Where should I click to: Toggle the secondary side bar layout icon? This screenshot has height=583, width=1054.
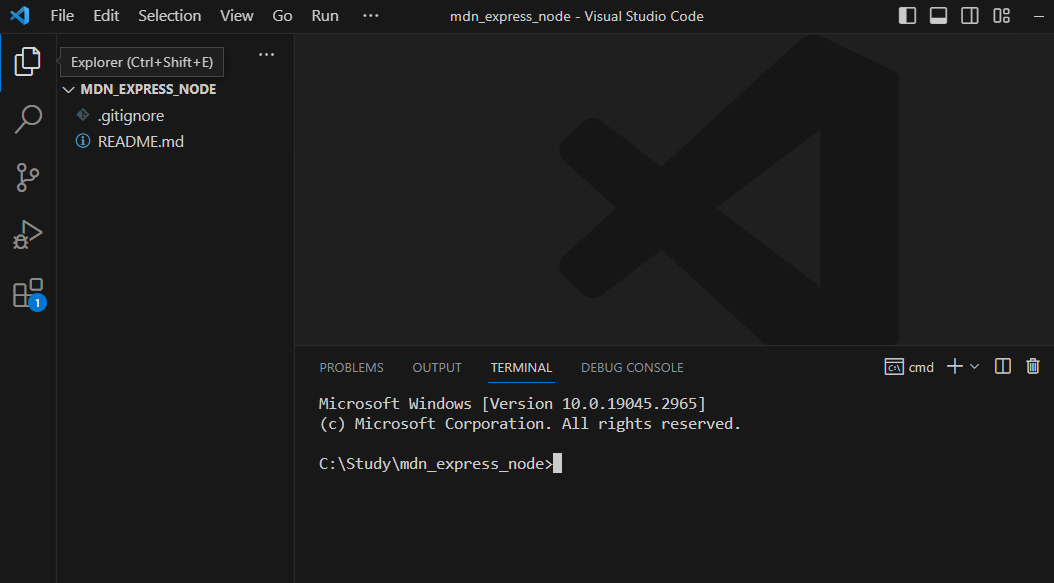click(970, 15)
